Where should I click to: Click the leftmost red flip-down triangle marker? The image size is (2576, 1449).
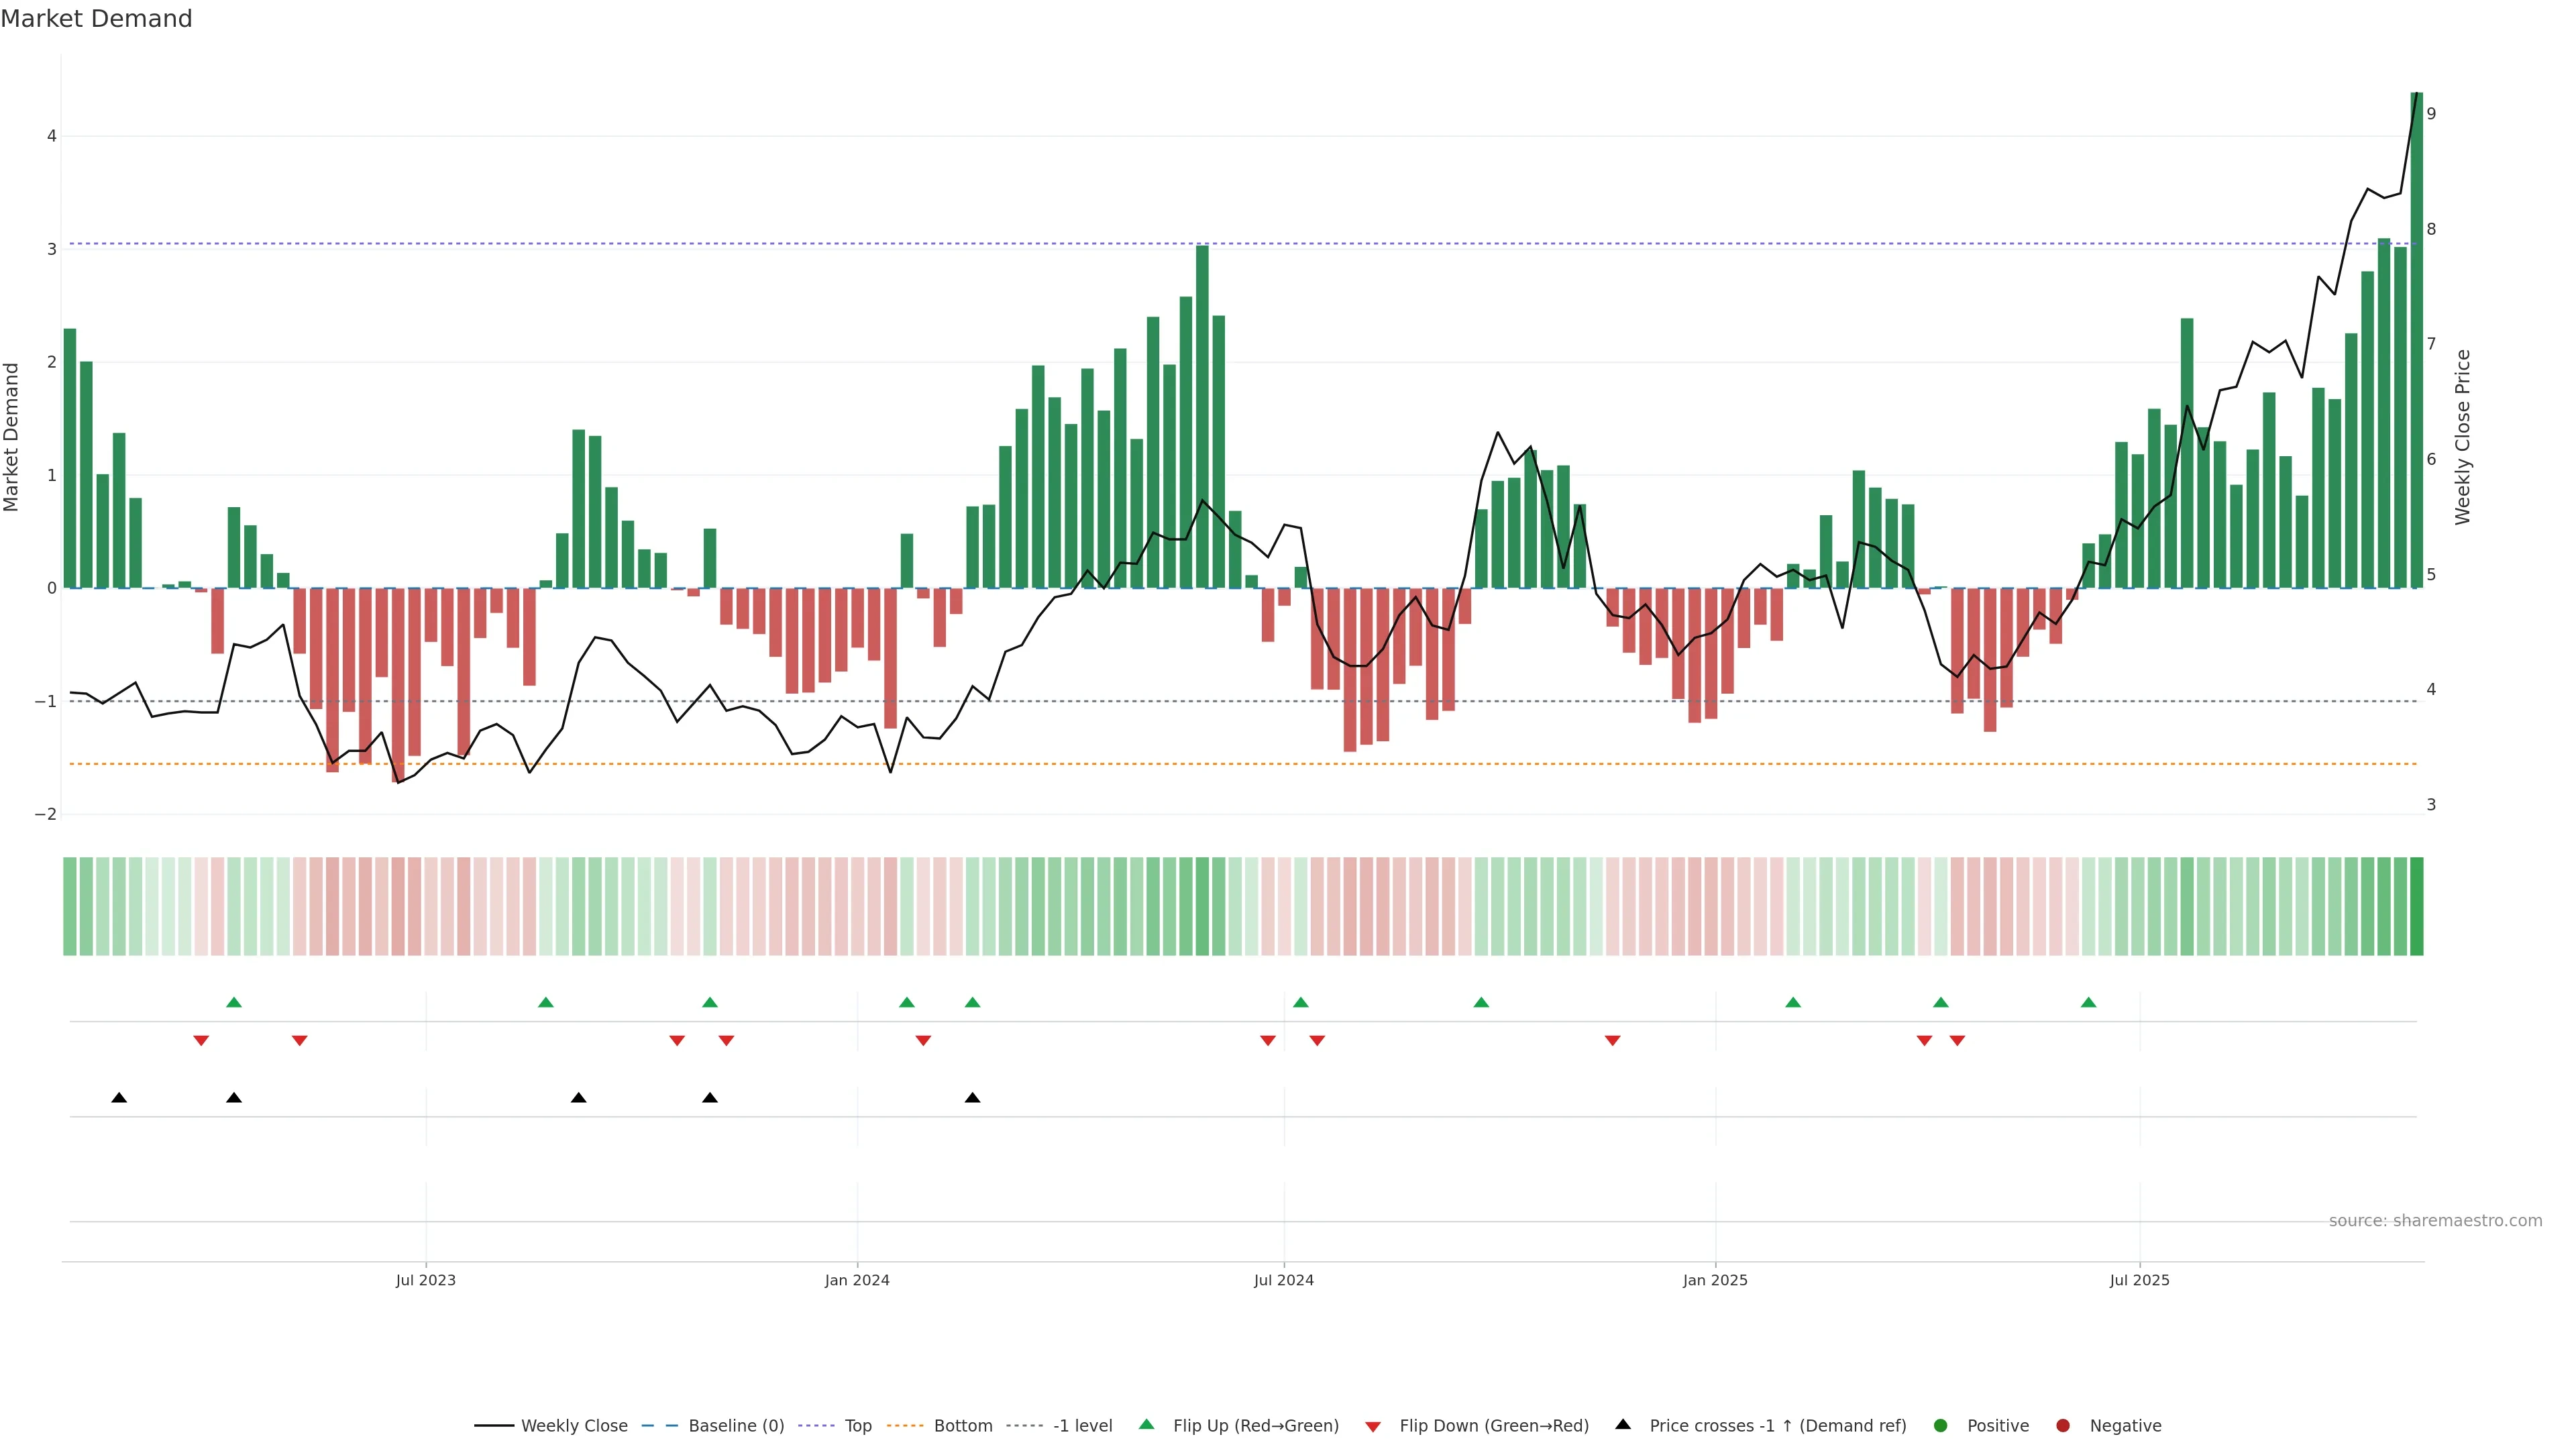(201, 1041)
